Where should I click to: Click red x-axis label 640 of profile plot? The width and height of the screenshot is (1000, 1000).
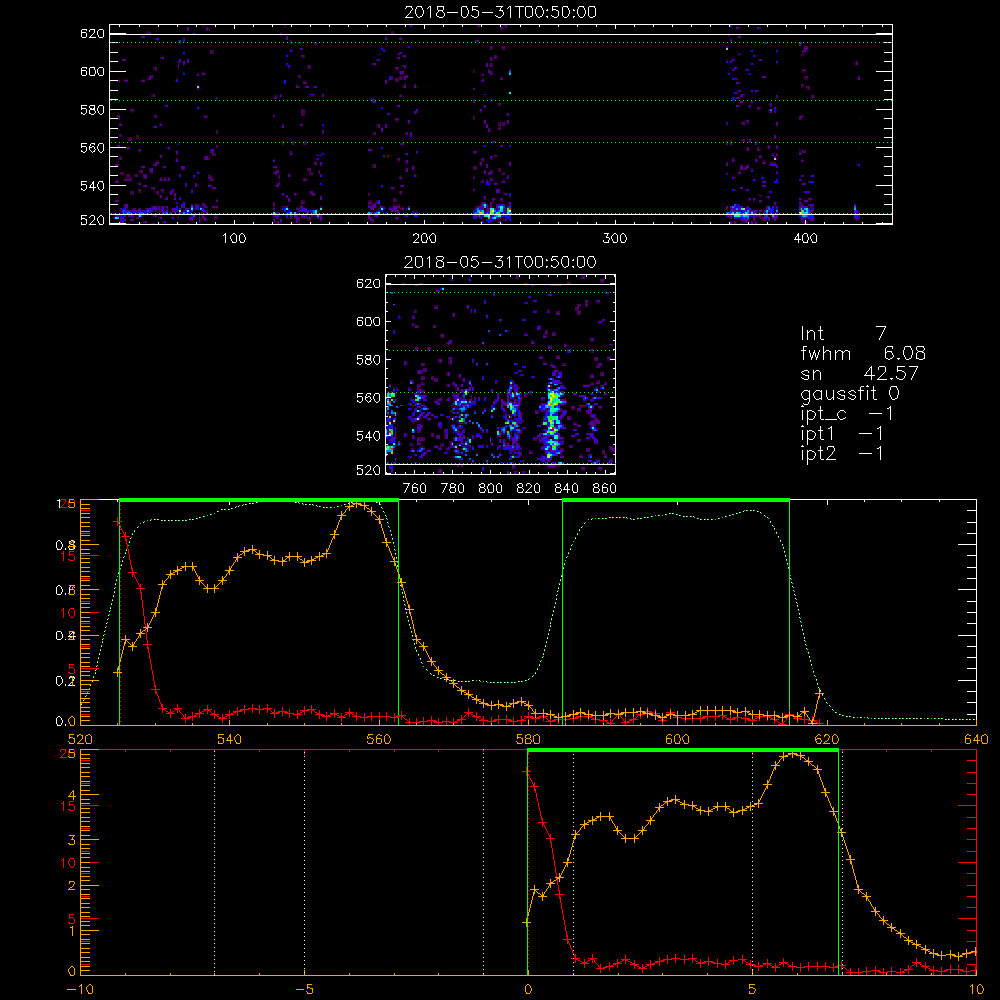(976, 739)
